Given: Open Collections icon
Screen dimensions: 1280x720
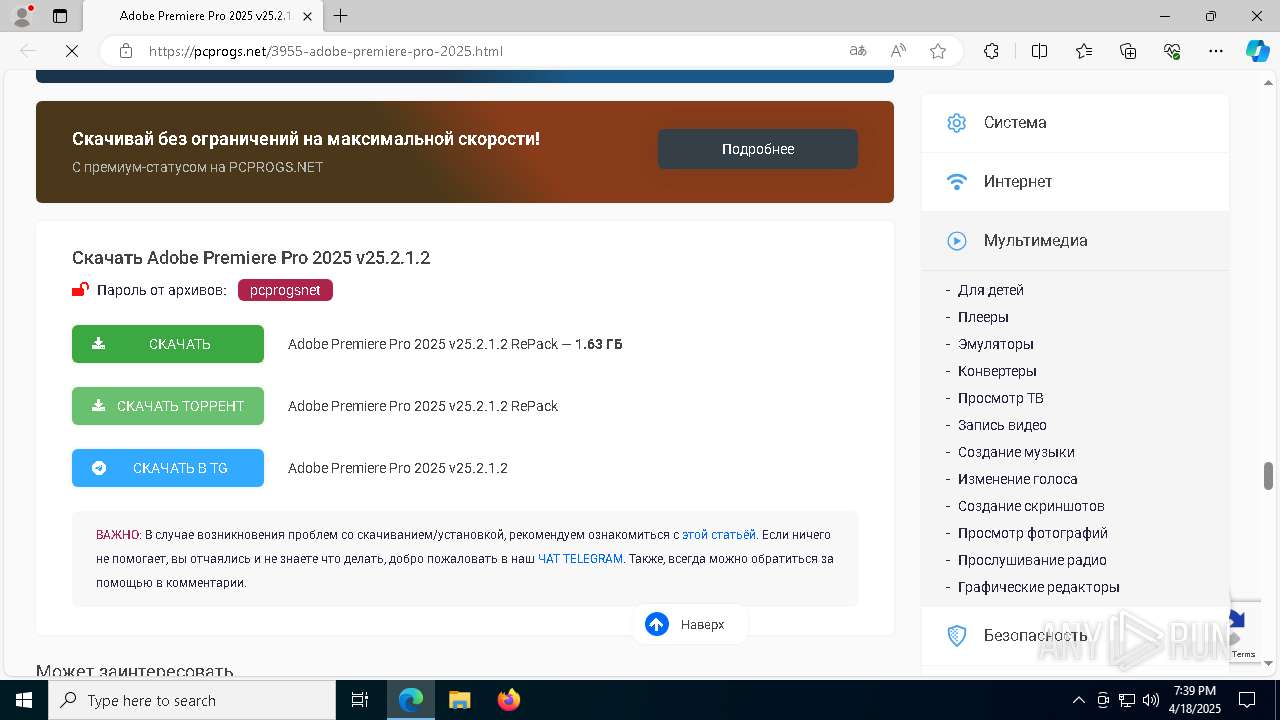Looking at the screenshot, I should (1128, 51).
